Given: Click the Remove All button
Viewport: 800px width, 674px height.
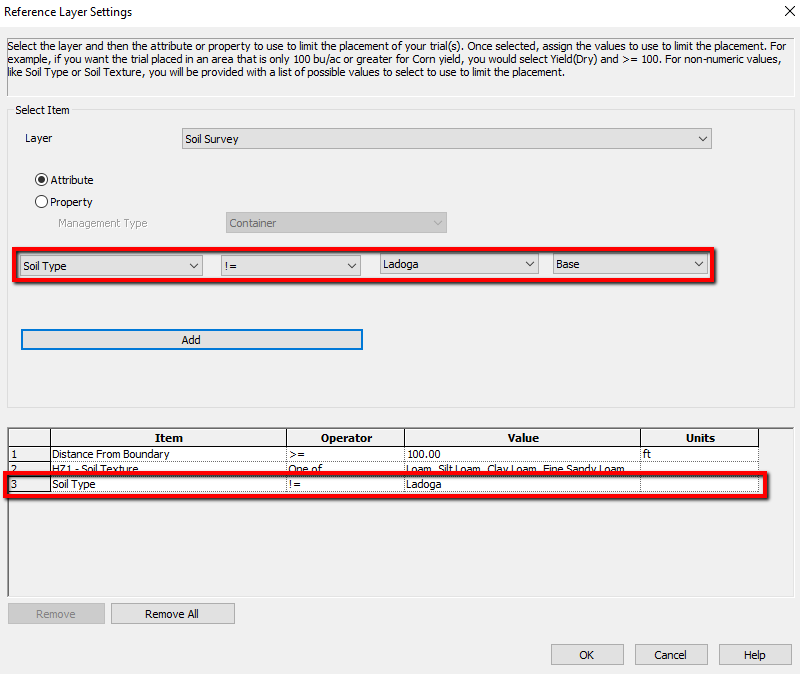Looking at the screenshot, I should pos(172,614).
